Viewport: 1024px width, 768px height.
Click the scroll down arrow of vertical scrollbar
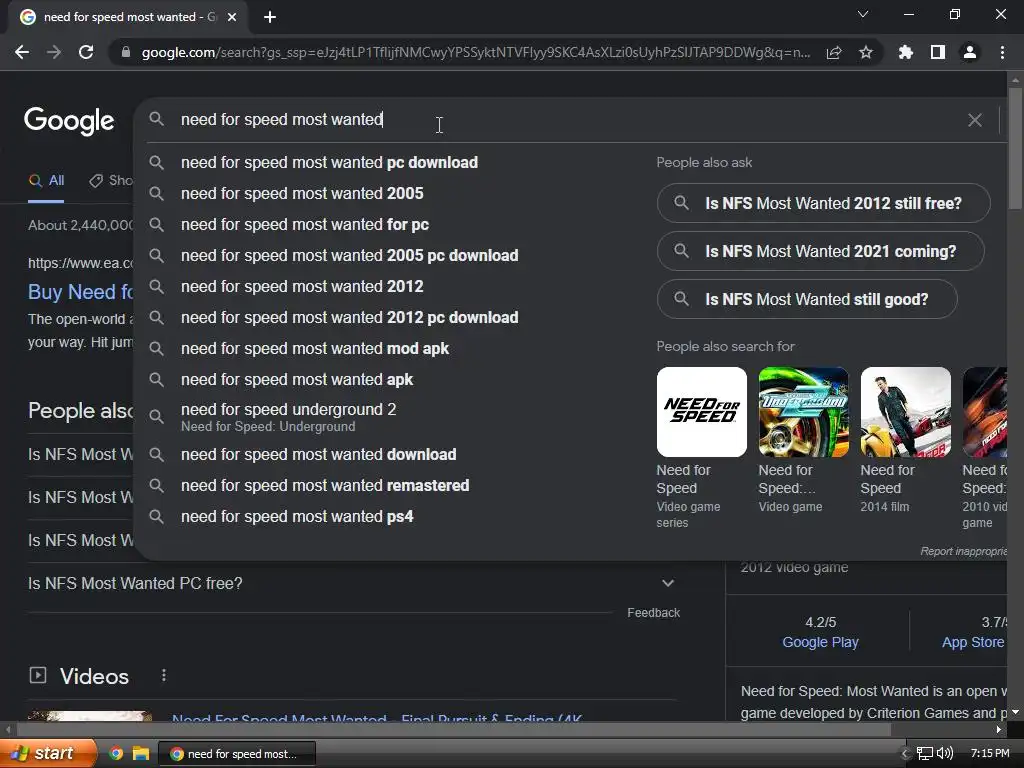pyautogui.click(x=1015, y=712)
